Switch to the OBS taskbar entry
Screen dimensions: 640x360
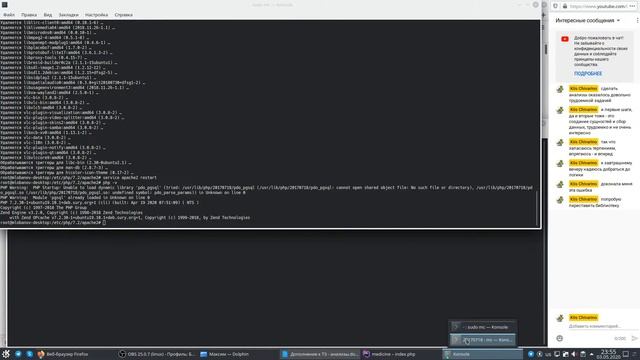[x=157, y=354]
